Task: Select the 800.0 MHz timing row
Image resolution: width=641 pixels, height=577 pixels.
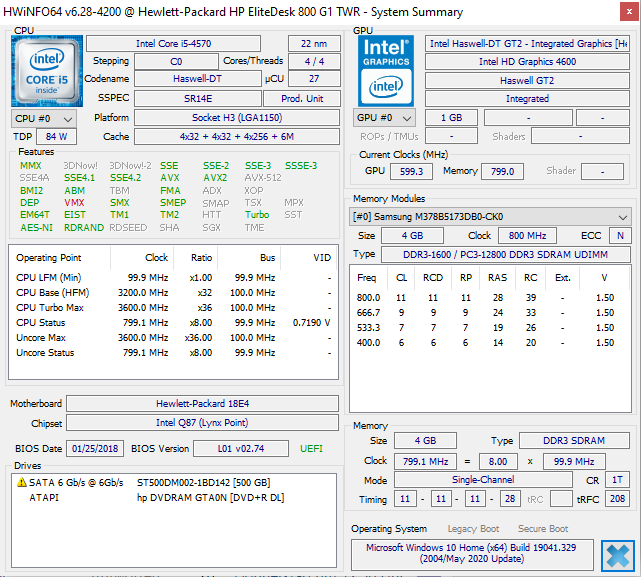Action: click(x=490, y=298)
